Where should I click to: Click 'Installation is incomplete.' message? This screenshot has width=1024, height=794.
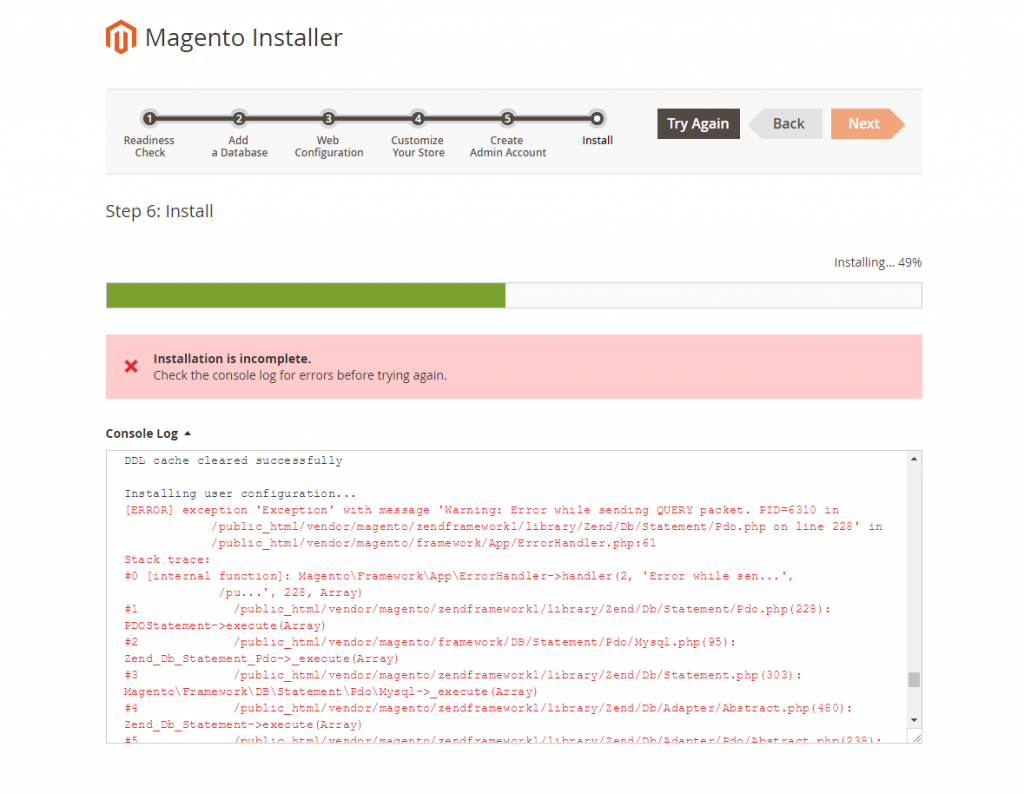point(232,358)
